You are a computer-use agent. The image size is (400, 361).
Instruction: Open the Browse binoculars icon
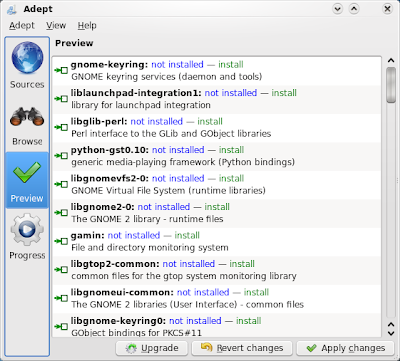[27, 117]
